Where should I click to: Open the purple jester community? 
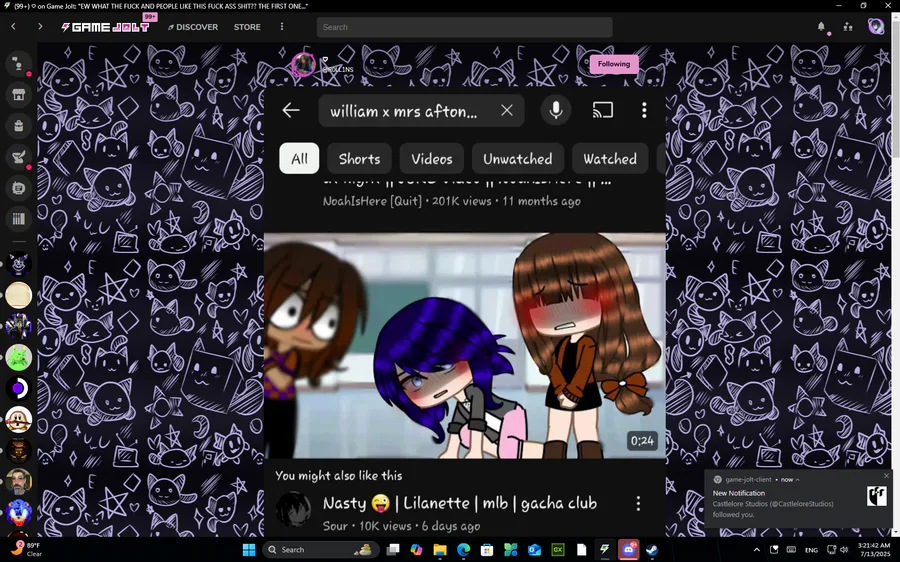tap(18, 265)
